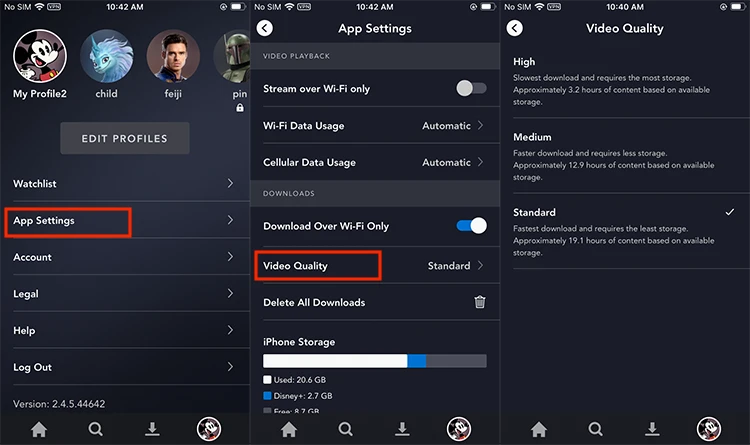Select High video quality option
Screen dimensions: 750x445
click(625, 81)
